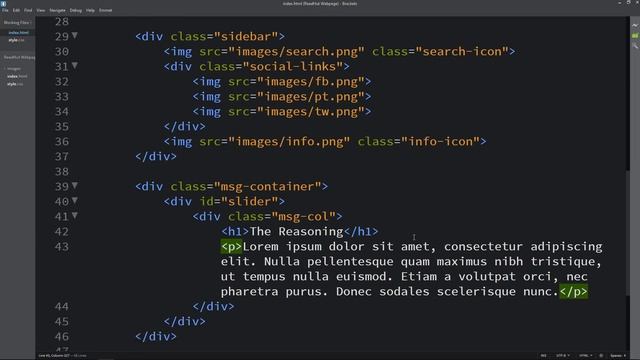Click the Live Preview lightning icon
Viewport: 640px width, 360px height.
pyautogui.click(x=635, y=25)
